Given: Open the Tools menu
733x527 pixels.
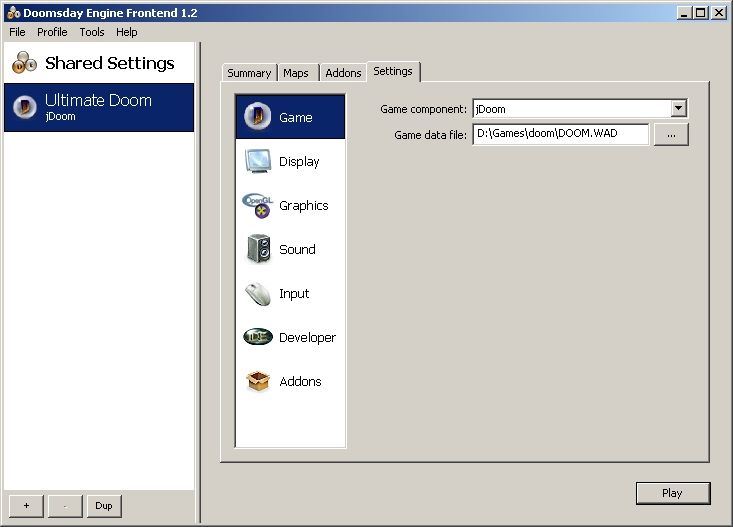Looking at the screenshot, I should pyautogui.click(x=92, y=32).
